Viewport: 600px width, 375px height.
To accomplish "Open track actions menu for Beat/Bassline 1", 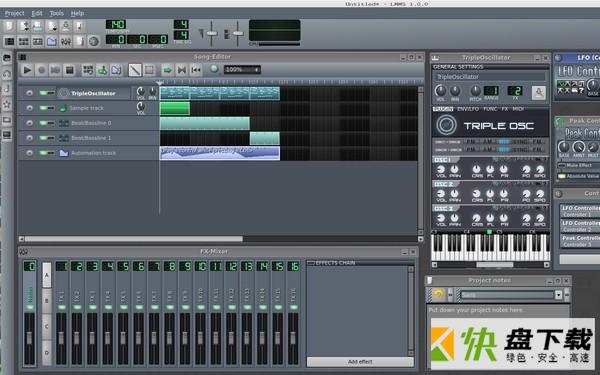I will [x=29, y=138].
